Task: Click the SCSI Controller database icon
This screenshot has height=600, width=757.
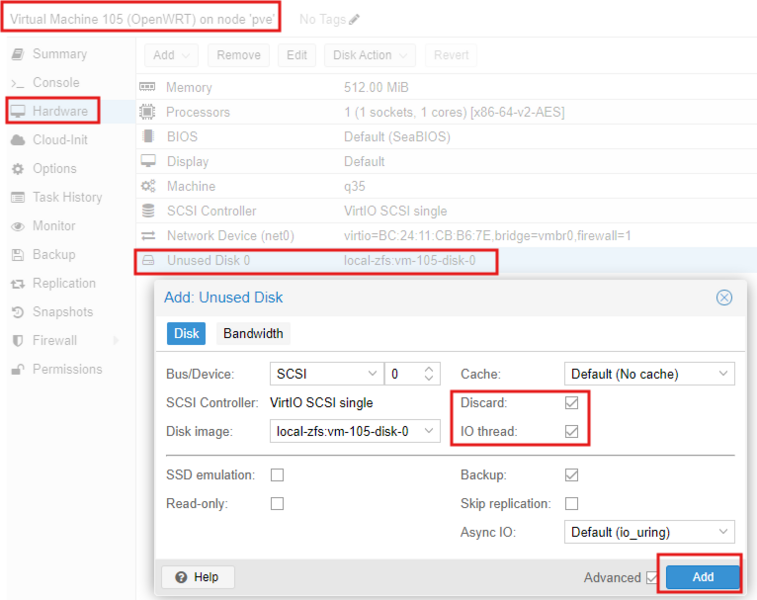Action: click(x=148, y=210)
